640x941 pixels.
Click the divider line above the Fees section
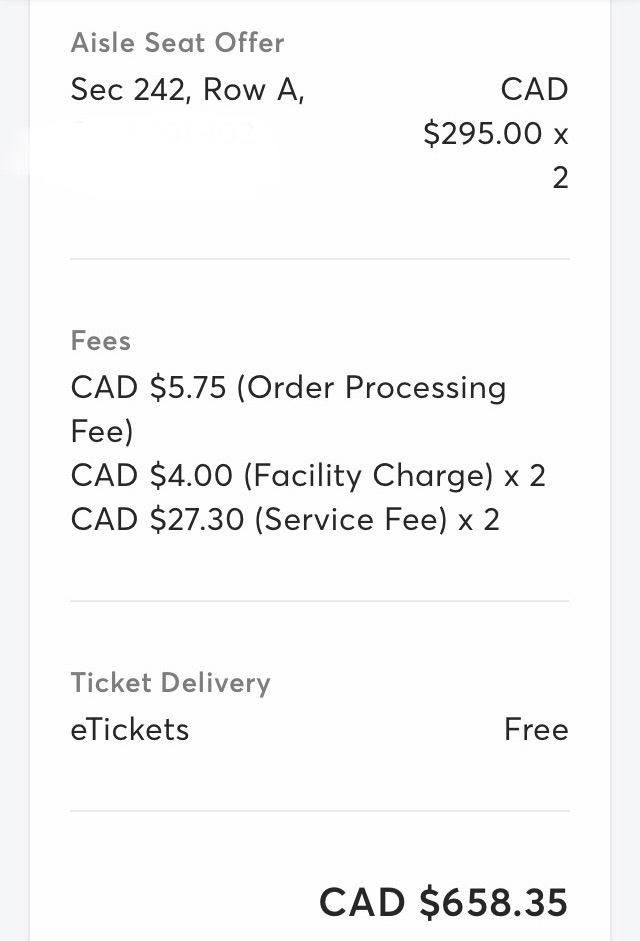320,259
